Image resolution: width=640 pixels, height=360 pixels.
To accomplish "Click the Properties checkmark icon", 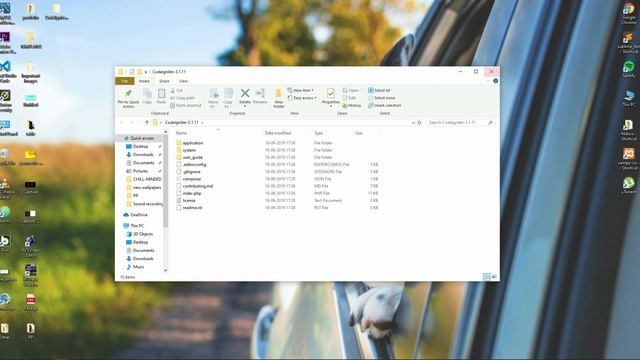I will pyautogui.click(x=331, y=93).
